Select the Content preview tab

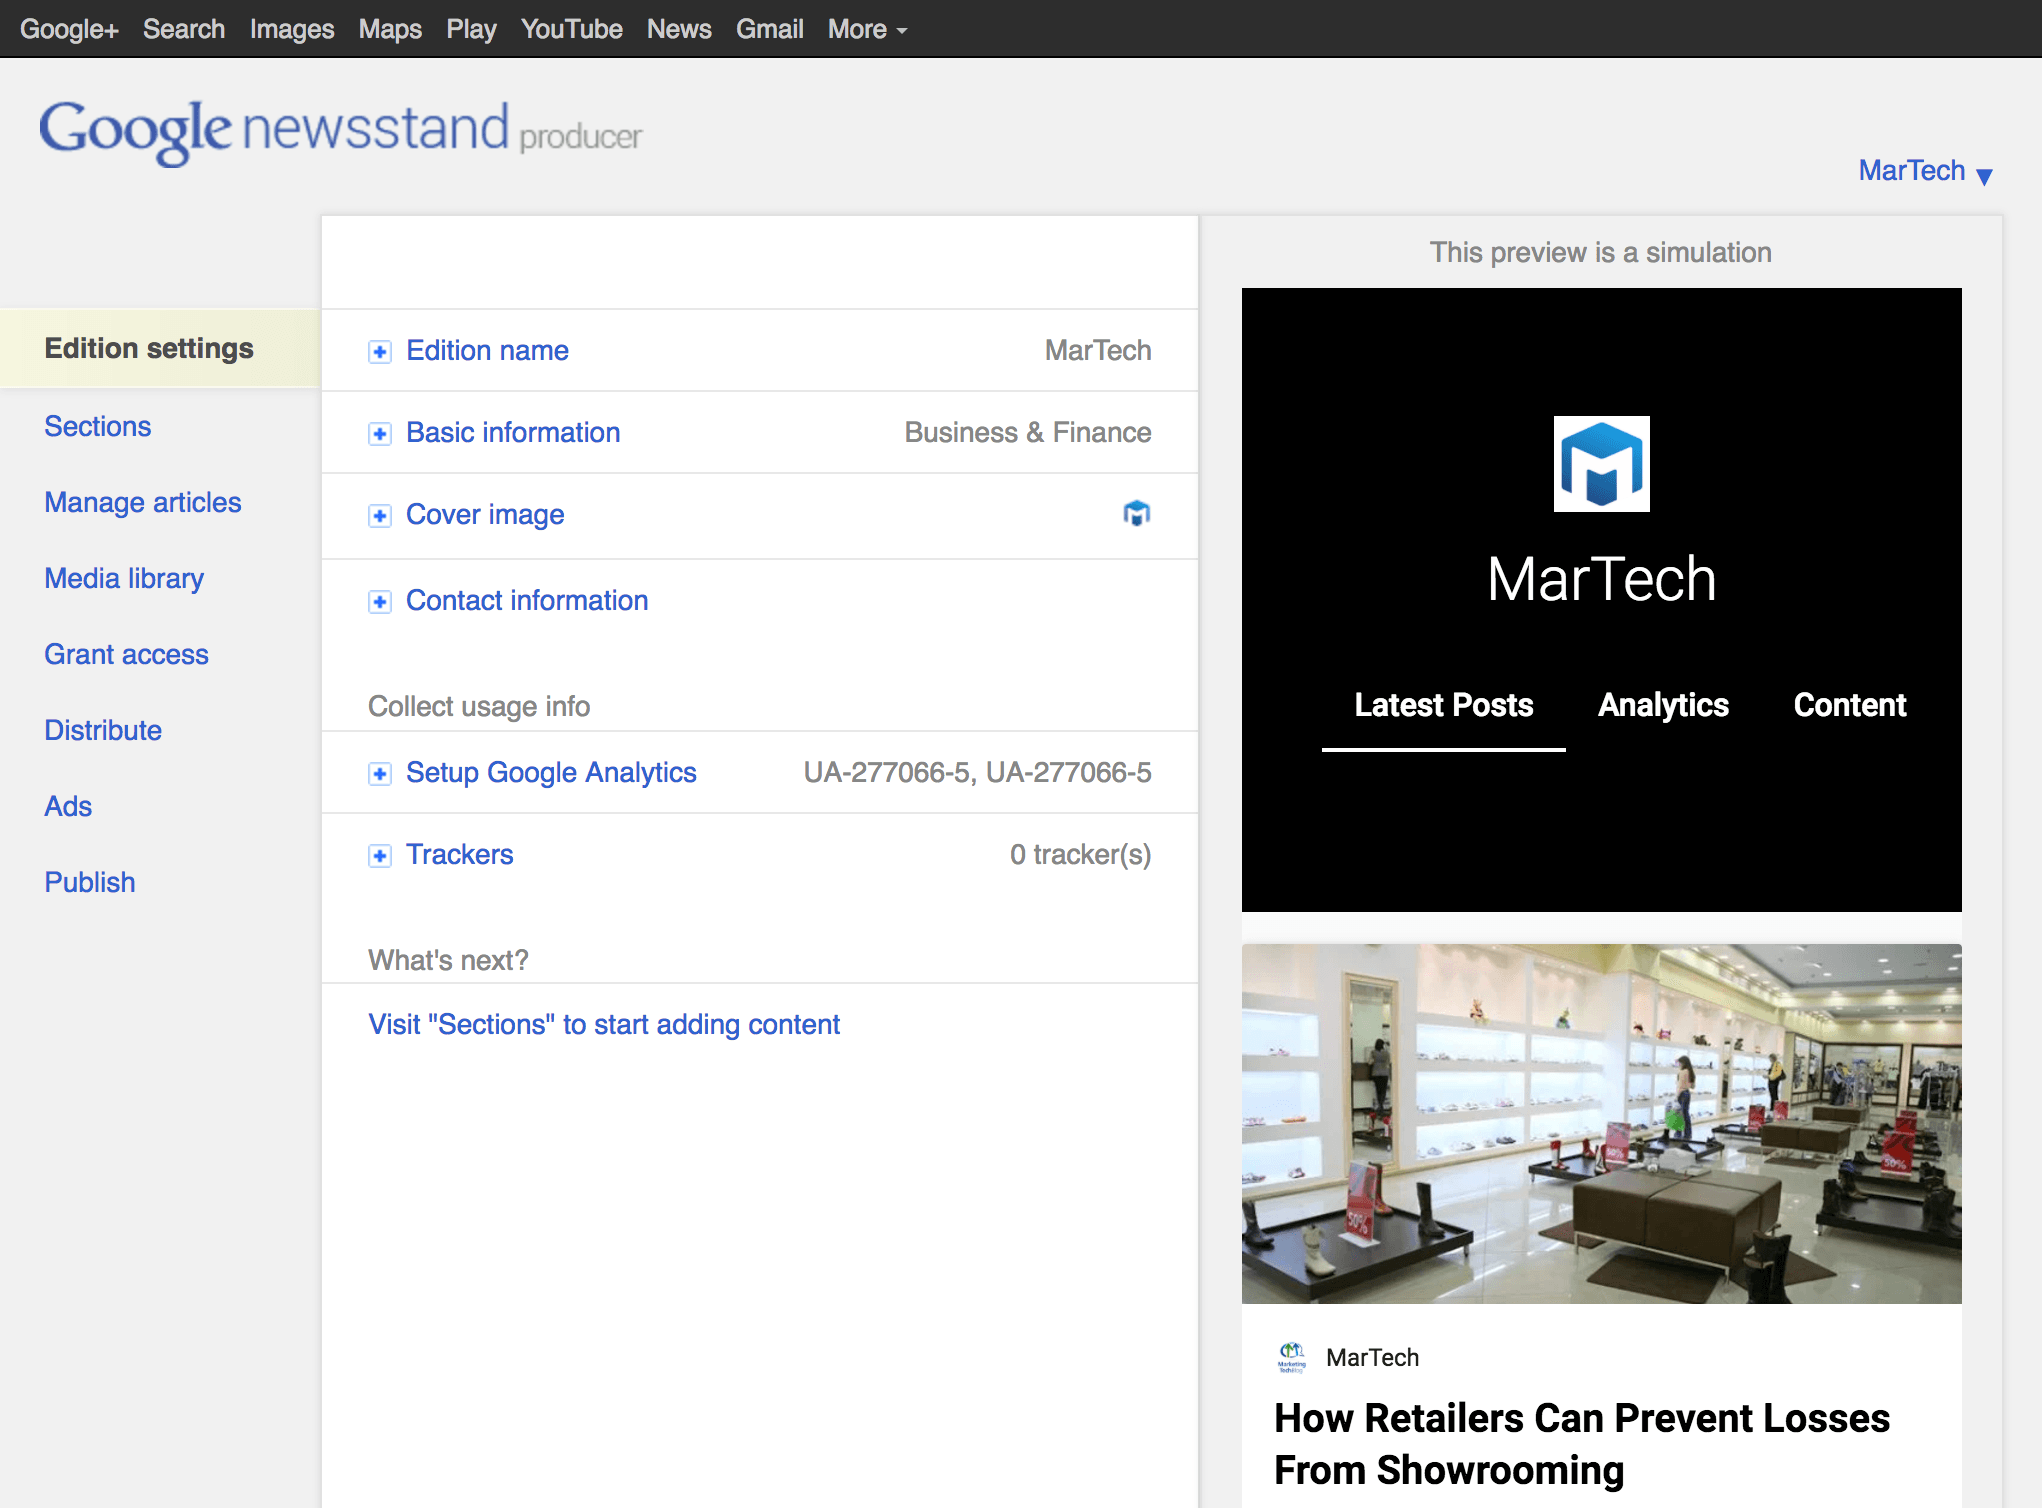[x=1850, y=705]
